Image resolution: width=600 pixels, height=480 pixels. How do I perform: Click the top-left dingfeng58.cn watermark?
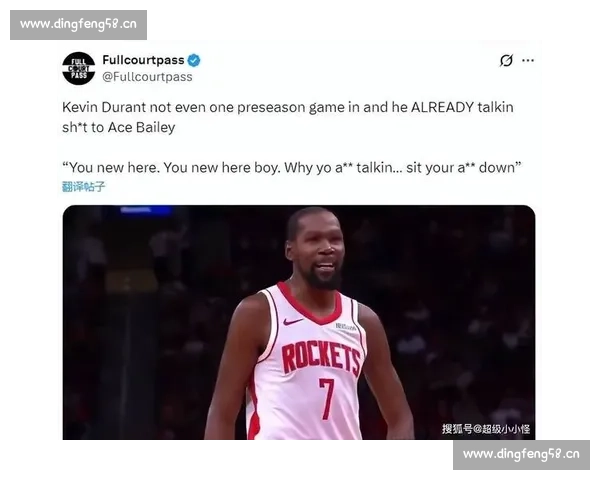78,25
